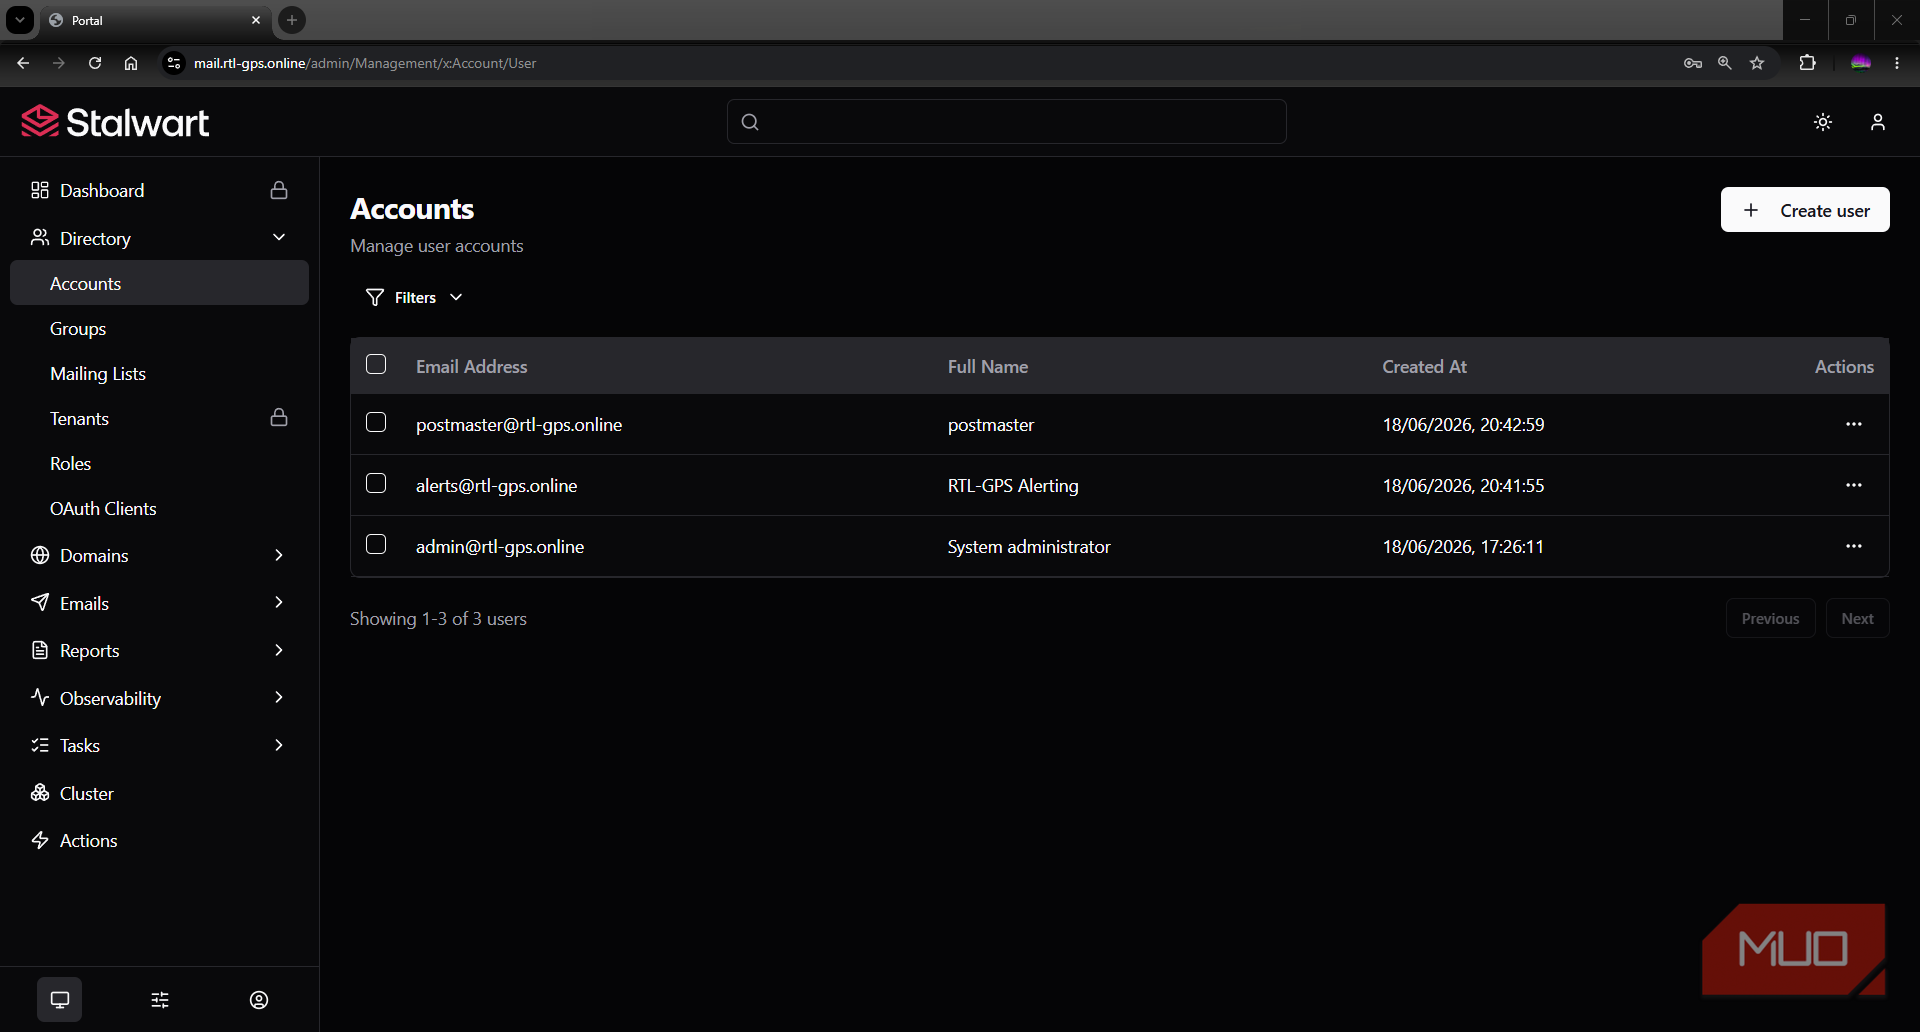Open actions menu for alerts@rtl-gps.online
The height and width of the screenshot is (1032, 1920).
point(1854,485)
